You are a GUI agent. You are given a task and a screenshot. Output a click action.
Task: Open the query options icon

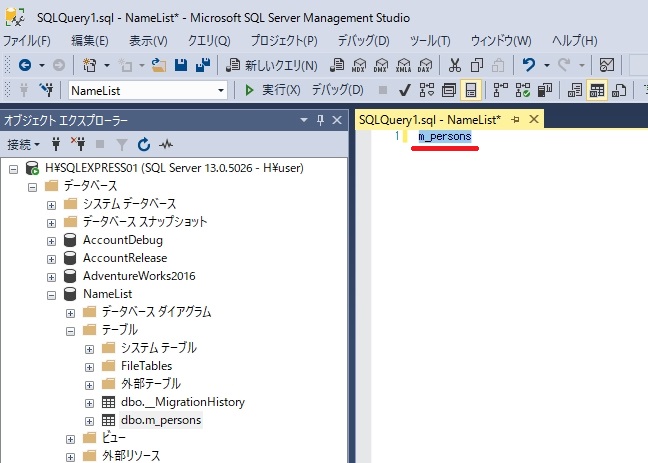(x=449, y=90)
